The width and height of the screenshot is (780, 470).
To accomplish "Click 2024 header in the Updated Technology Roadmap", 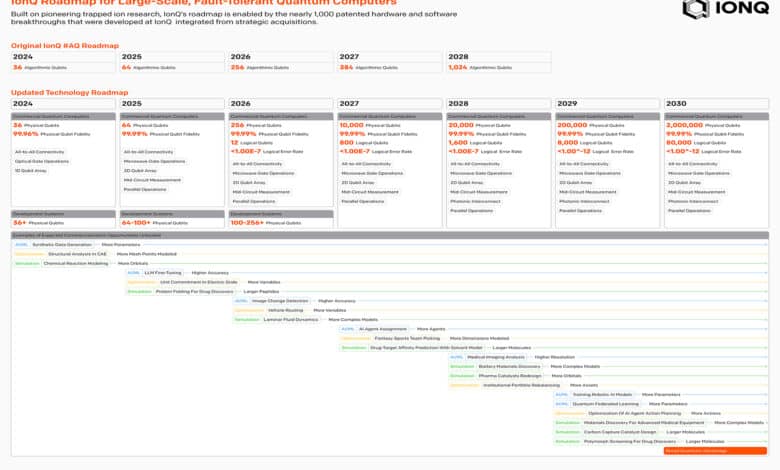I will point(63,103).
